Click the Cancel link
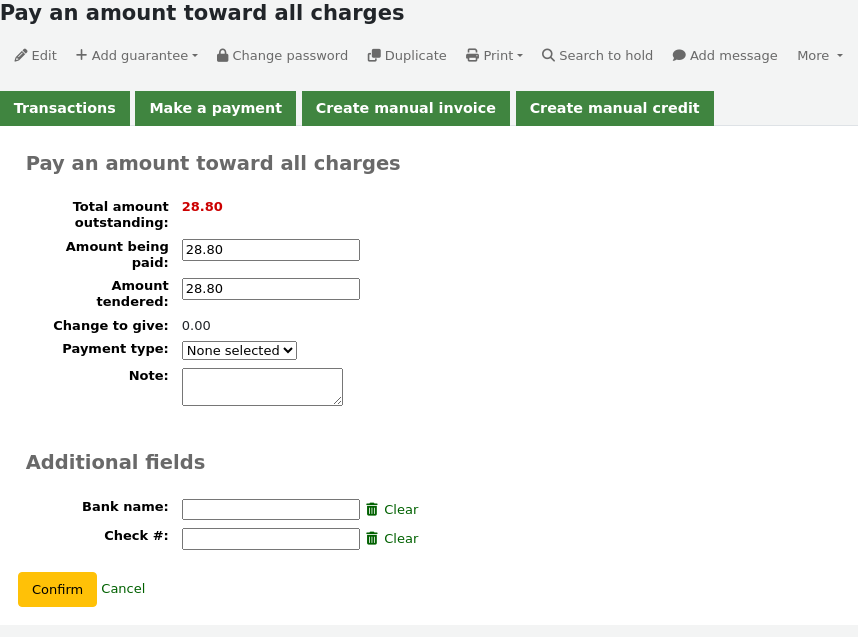Image resolution: width=858 pixels, height=637 pixels. coord(123,589)
